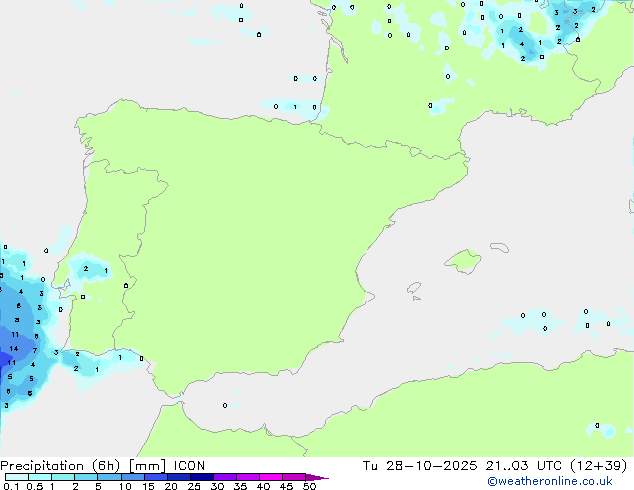Click the 25–30 mm legend swatch
Viewport: 634px width, 490px height.
pyautogui.click(x=202, y=477)
